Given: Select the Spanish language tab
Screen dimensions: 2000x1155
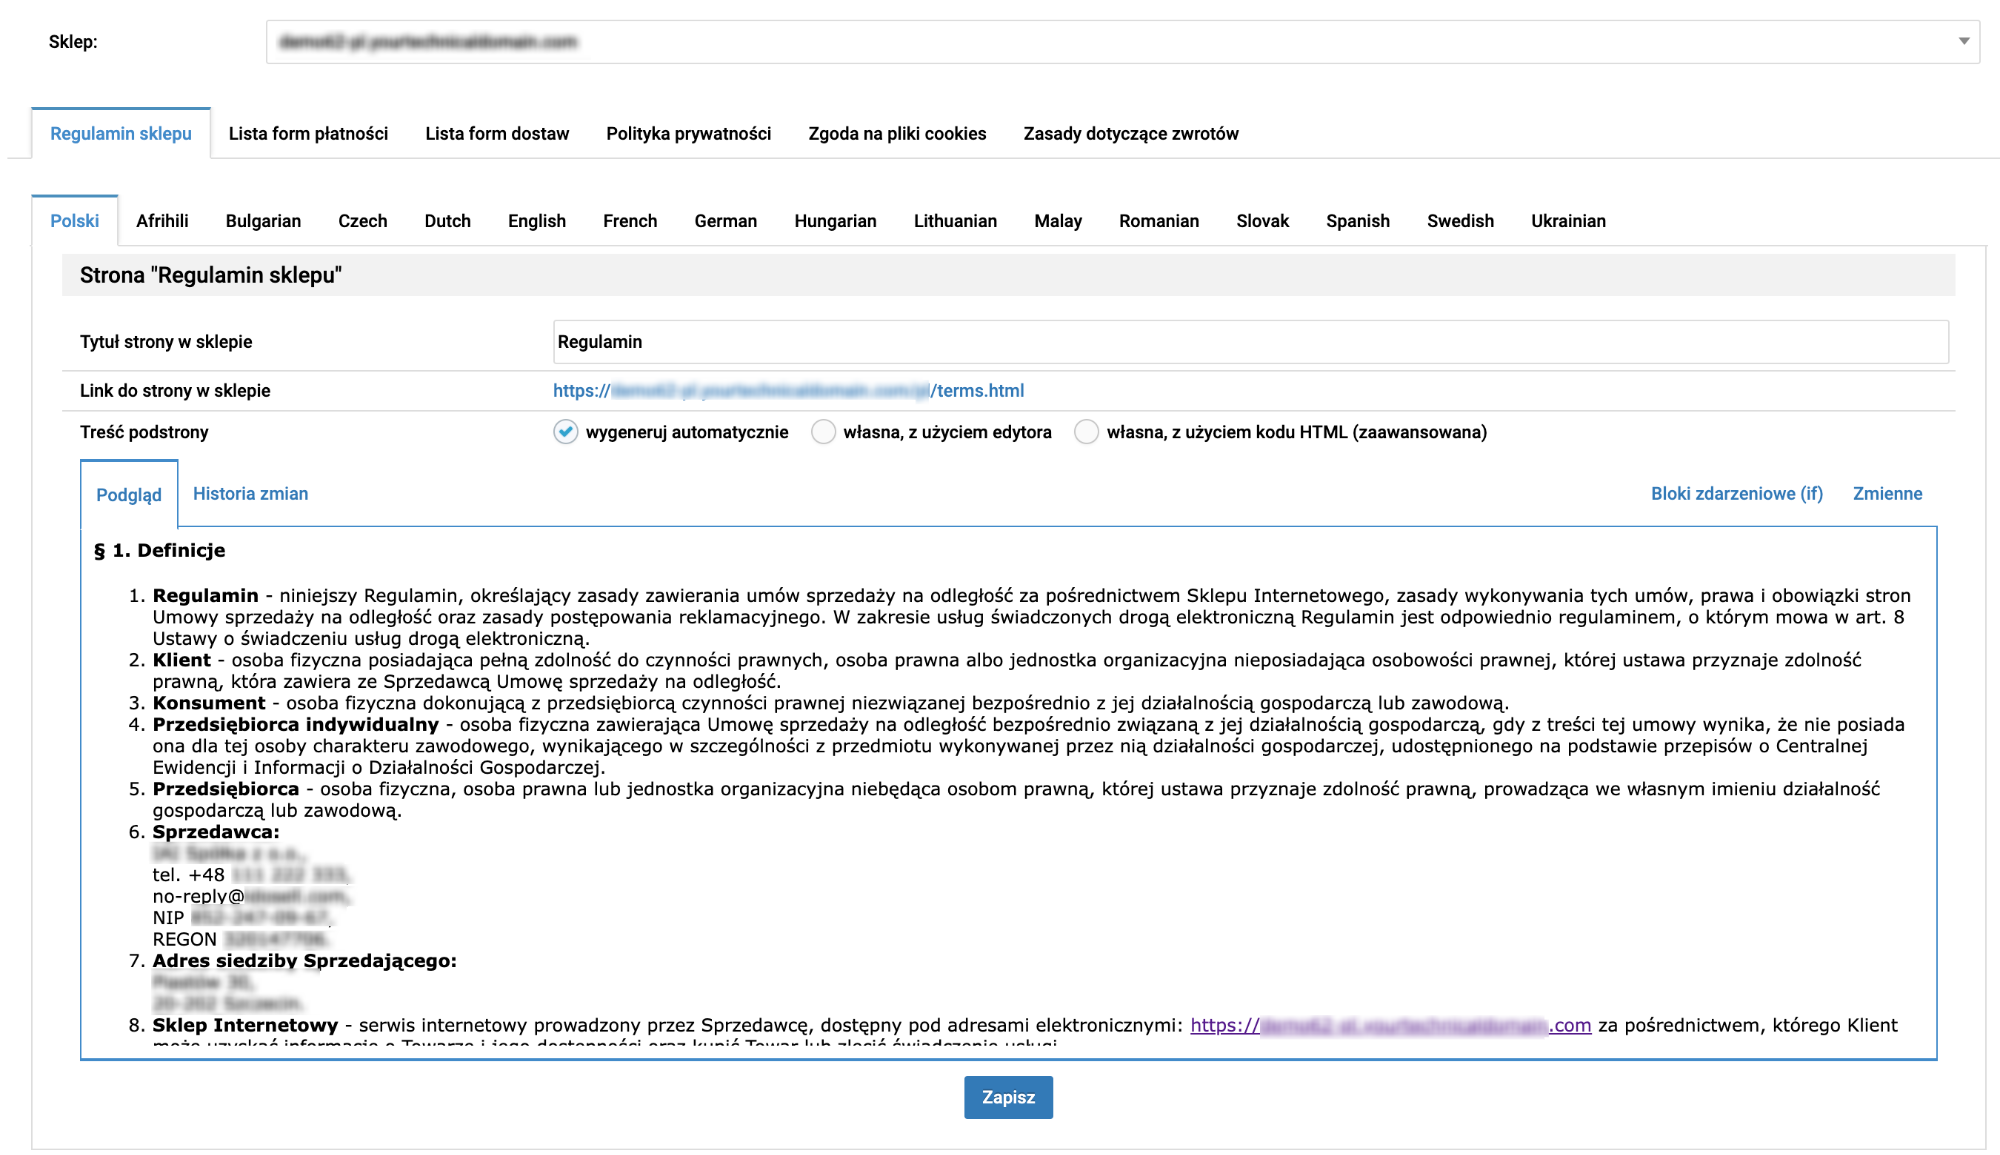Looking at the screenshot, I should coord(1358,221).
